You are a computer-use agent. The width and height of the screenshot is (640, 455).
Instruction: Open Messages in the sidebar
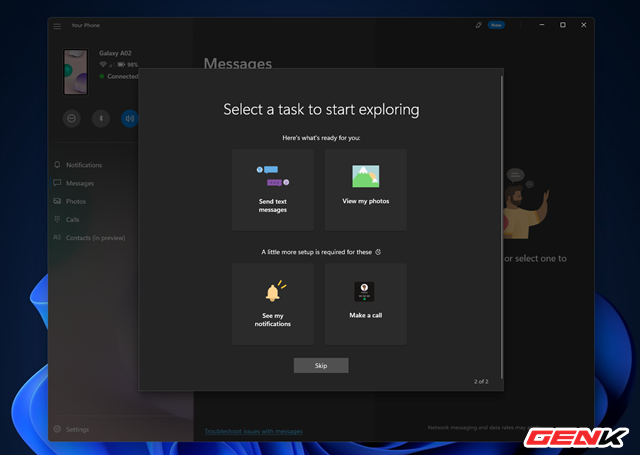click(x=80, y=183)
